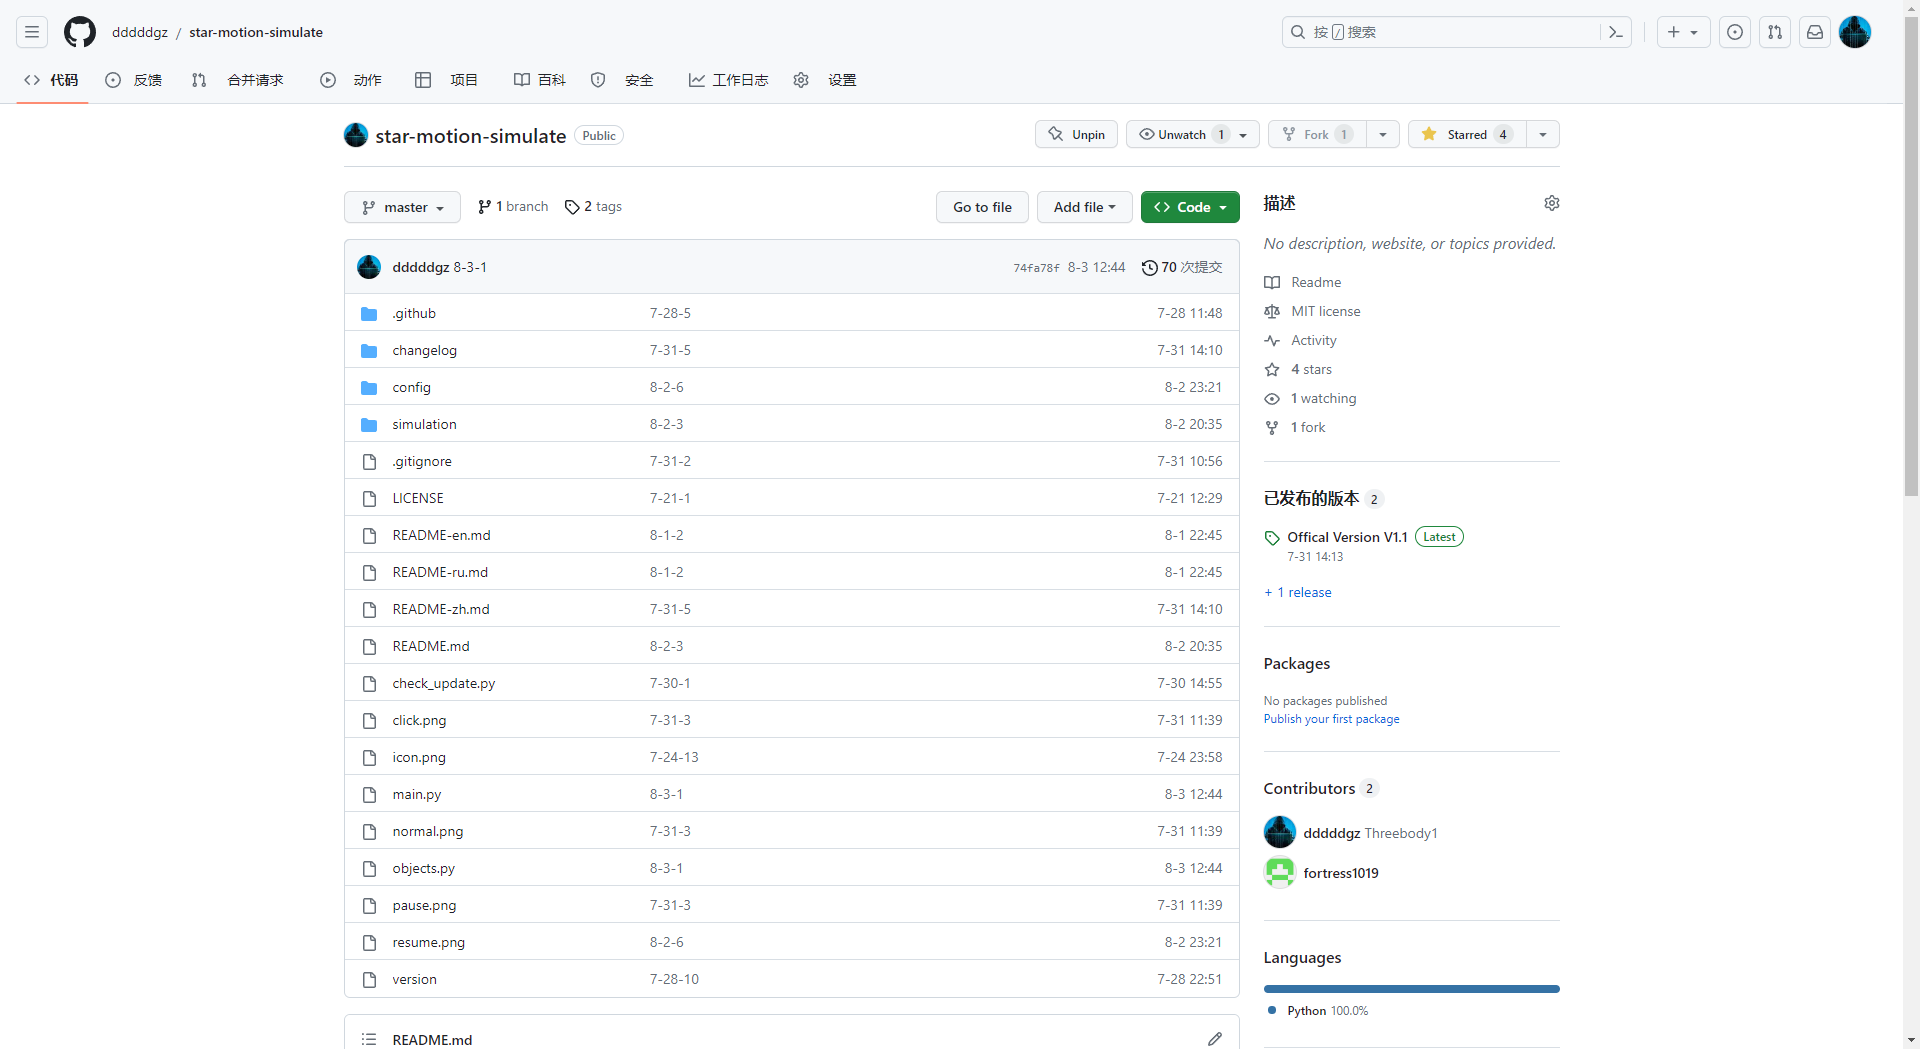This screenshot has height=1049, width=1920.
Task: Open the user avatar menu
Action: click(x=1855, y=32)
